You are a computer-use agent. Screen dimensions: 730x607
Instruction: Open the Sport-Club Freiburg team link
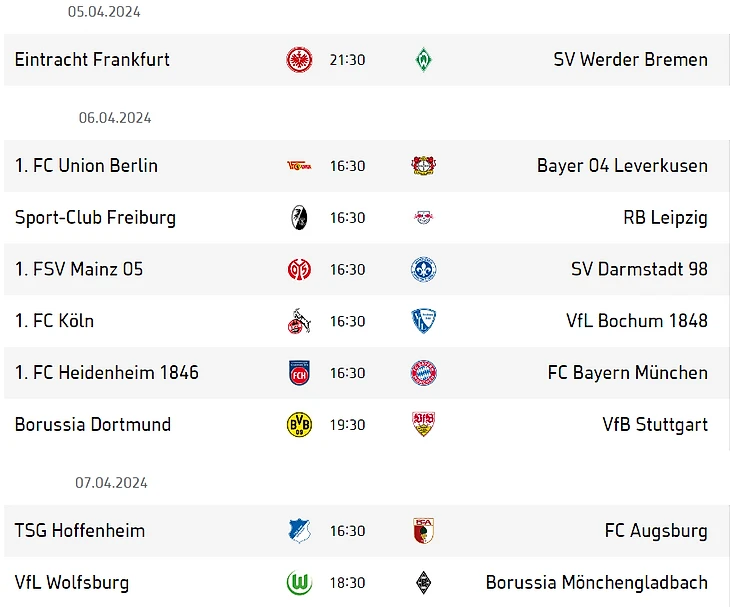pyautogui.click(x=95, y=218)
